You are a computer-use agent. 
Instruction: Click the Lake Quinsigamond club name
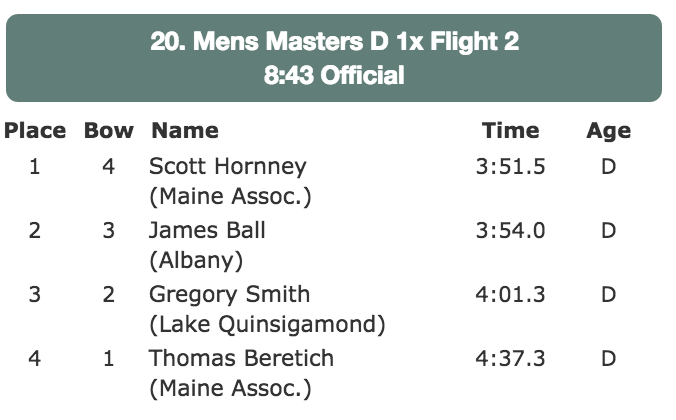(x=267, y=325)
